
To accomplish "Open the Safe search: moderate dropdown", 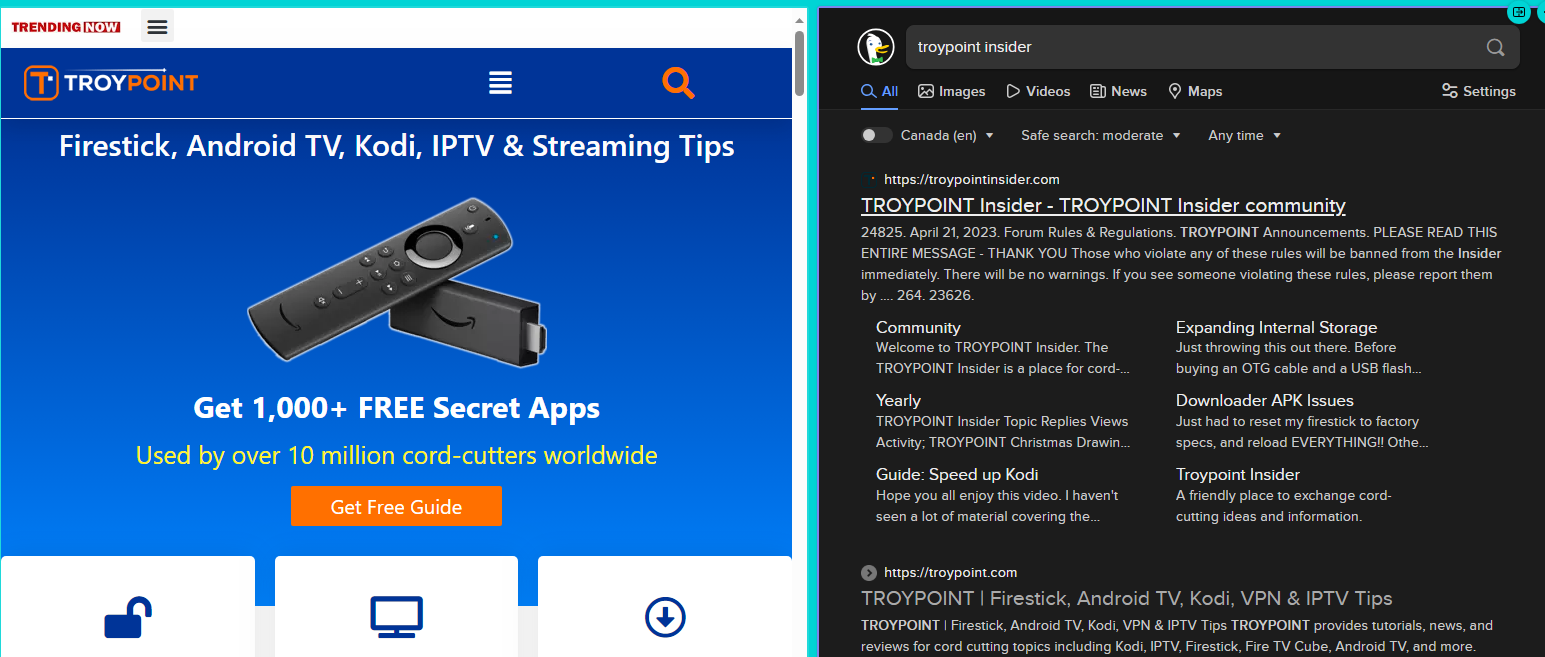I will tap(1101, 135).
